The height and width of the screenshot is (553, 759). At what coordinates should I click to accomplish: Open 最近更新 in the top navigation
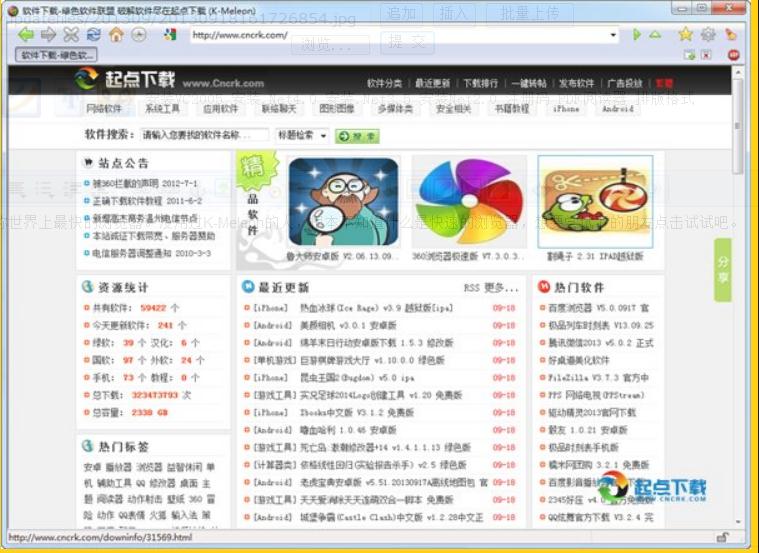[432, 83]
